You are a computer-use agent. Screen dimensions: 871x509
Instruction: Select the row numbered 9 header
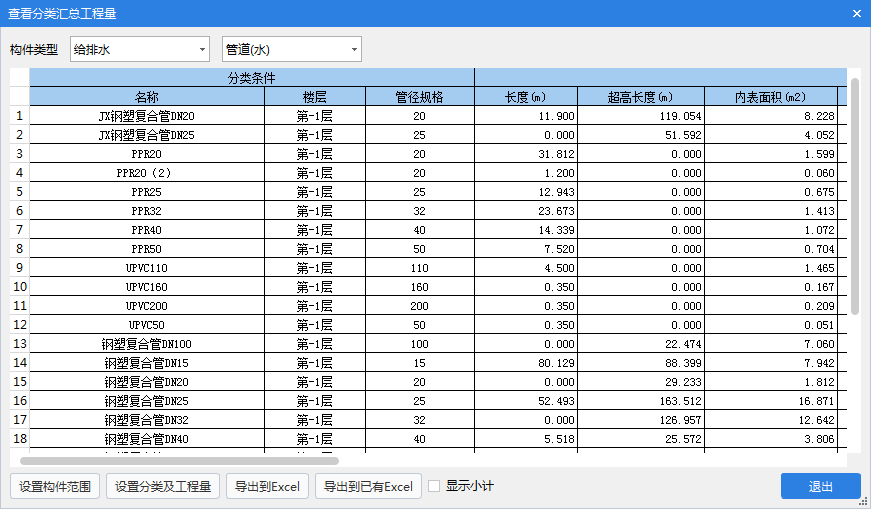point(19,268)
